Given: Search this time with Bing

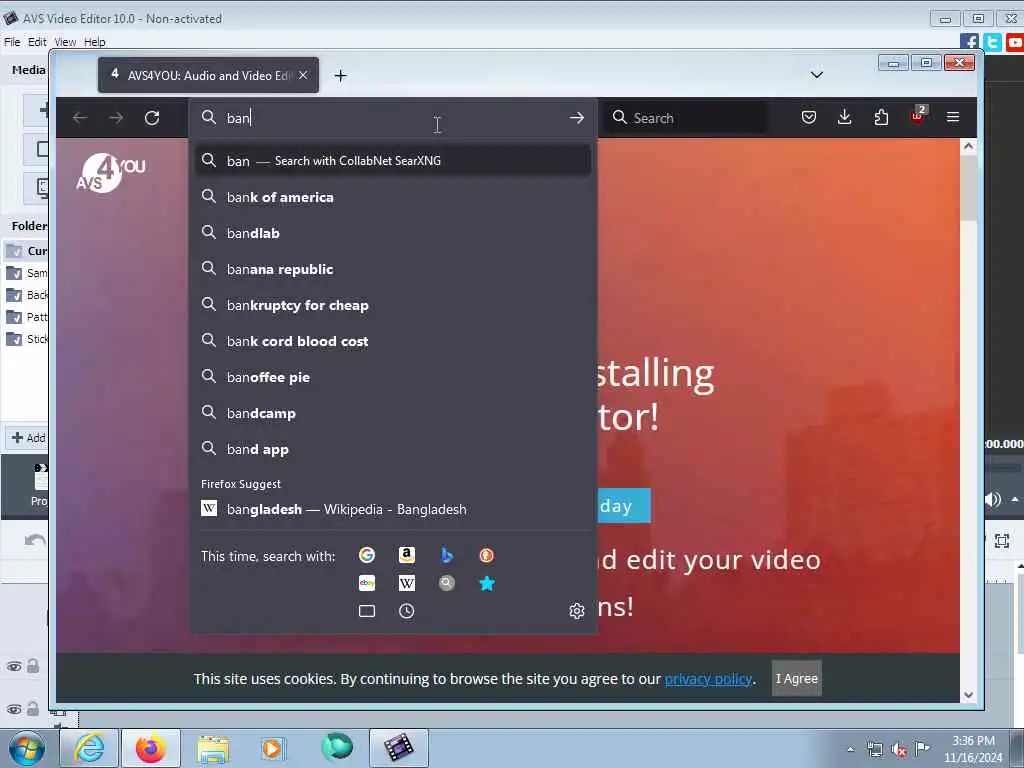Looking at the screenshot, I should click(x=447, y=555).
